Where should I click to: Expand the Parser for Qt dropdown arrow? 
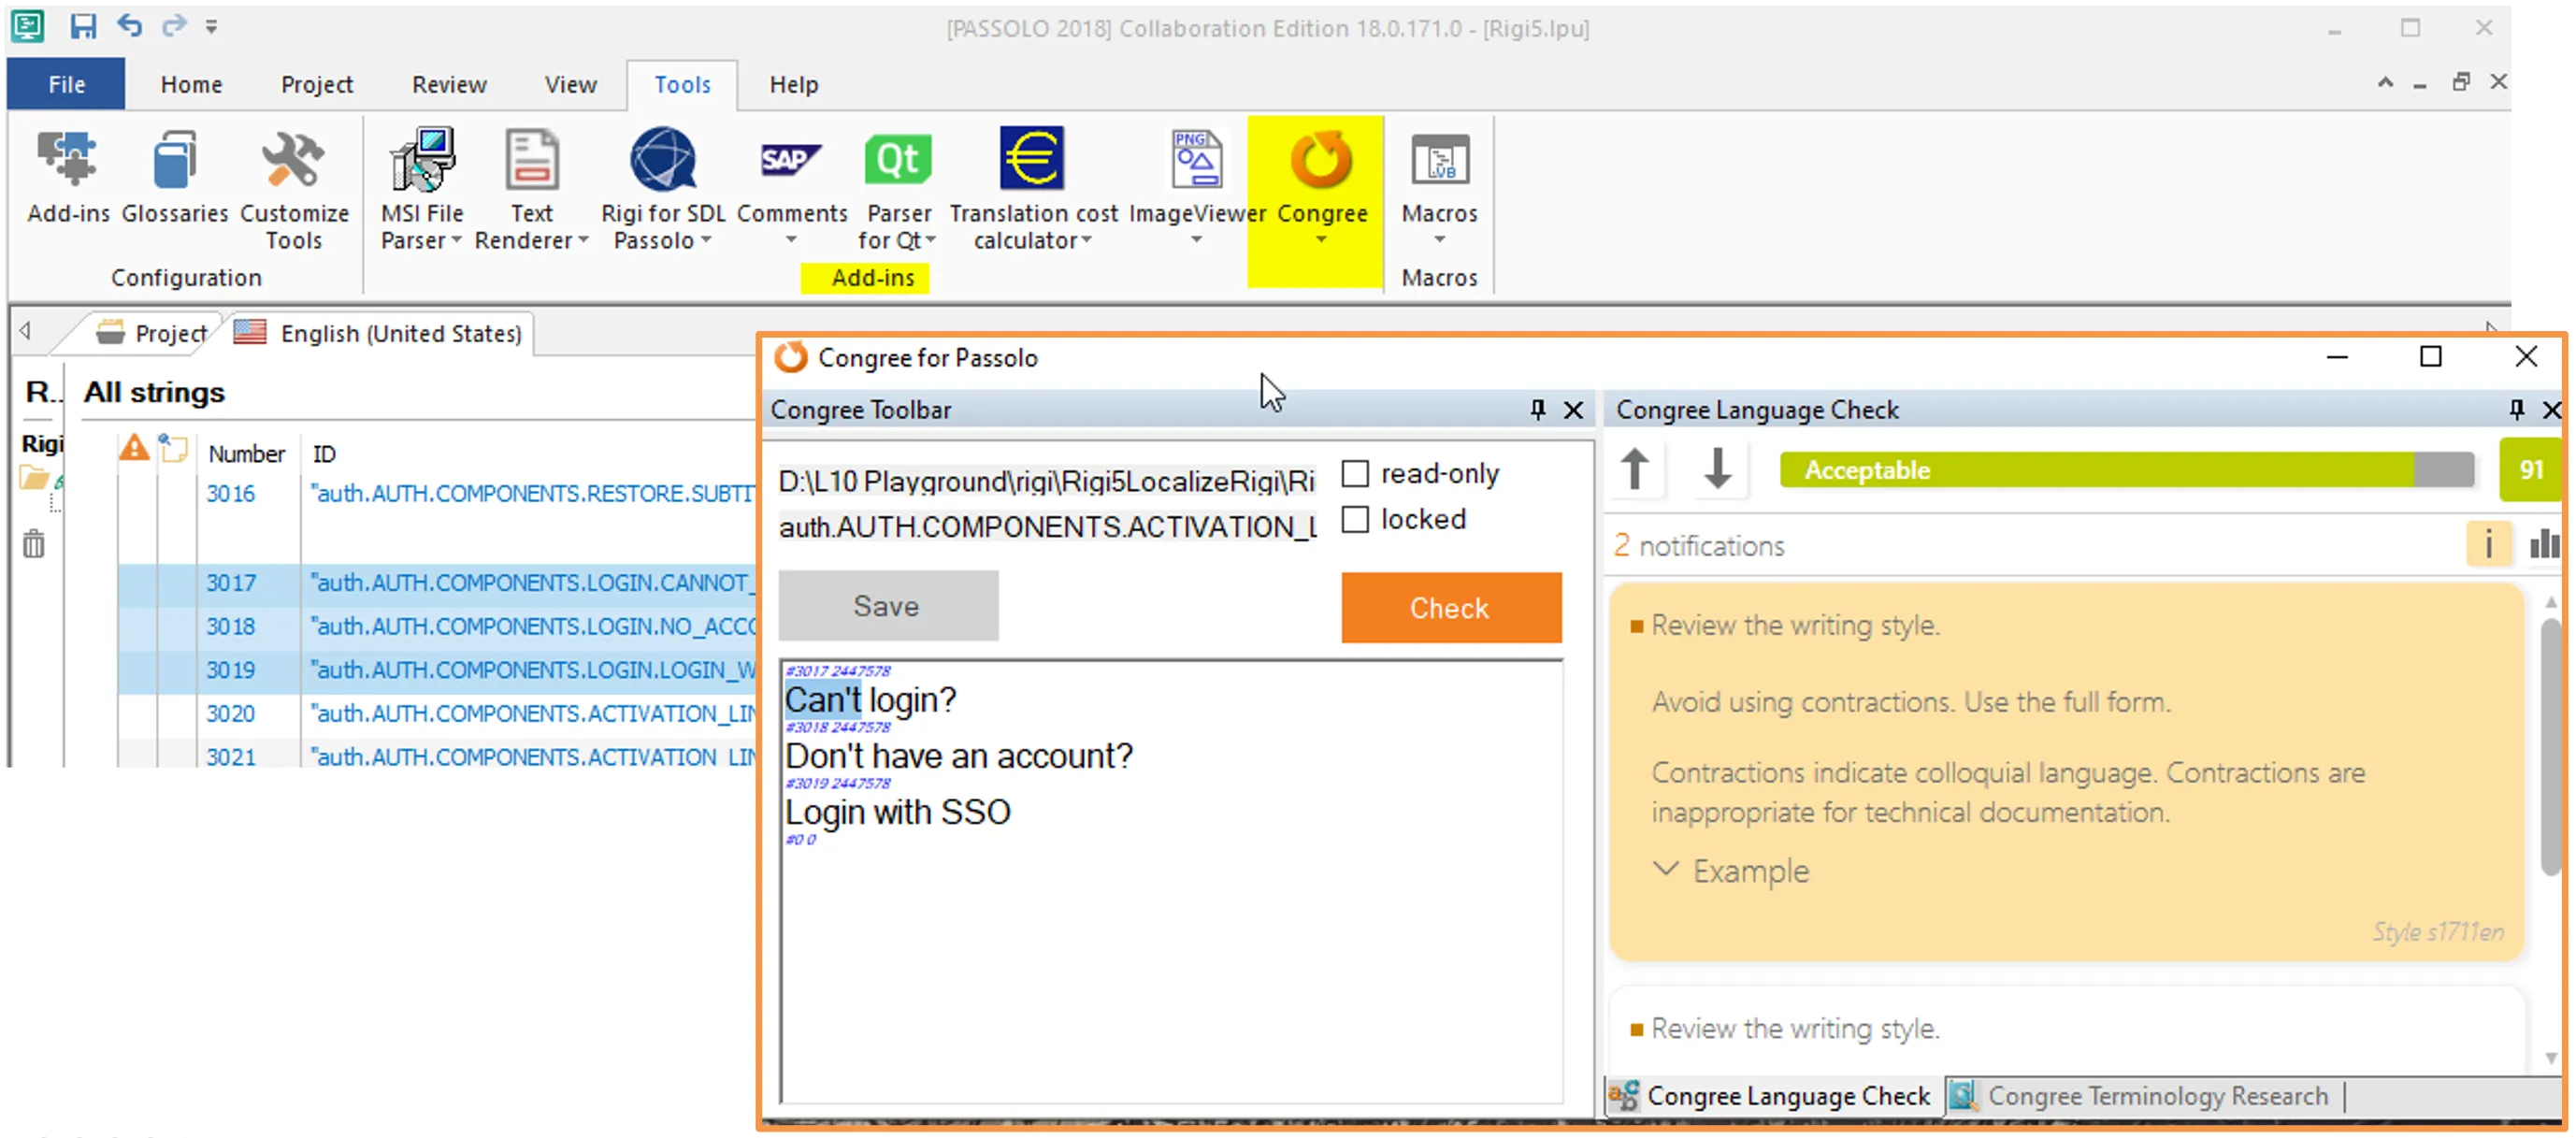click(931, 241)
